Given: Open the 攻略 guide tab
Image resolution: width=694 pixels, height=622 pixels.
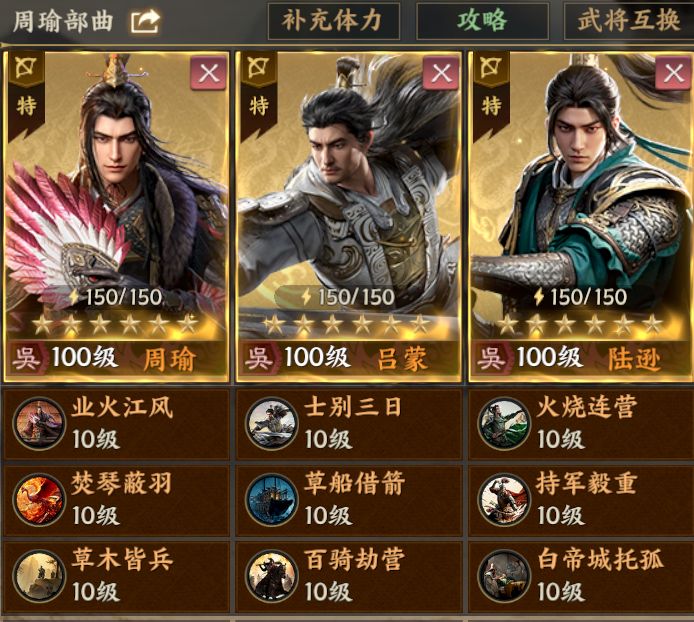Looking at the screenshot, I should [x=482, y=20].
